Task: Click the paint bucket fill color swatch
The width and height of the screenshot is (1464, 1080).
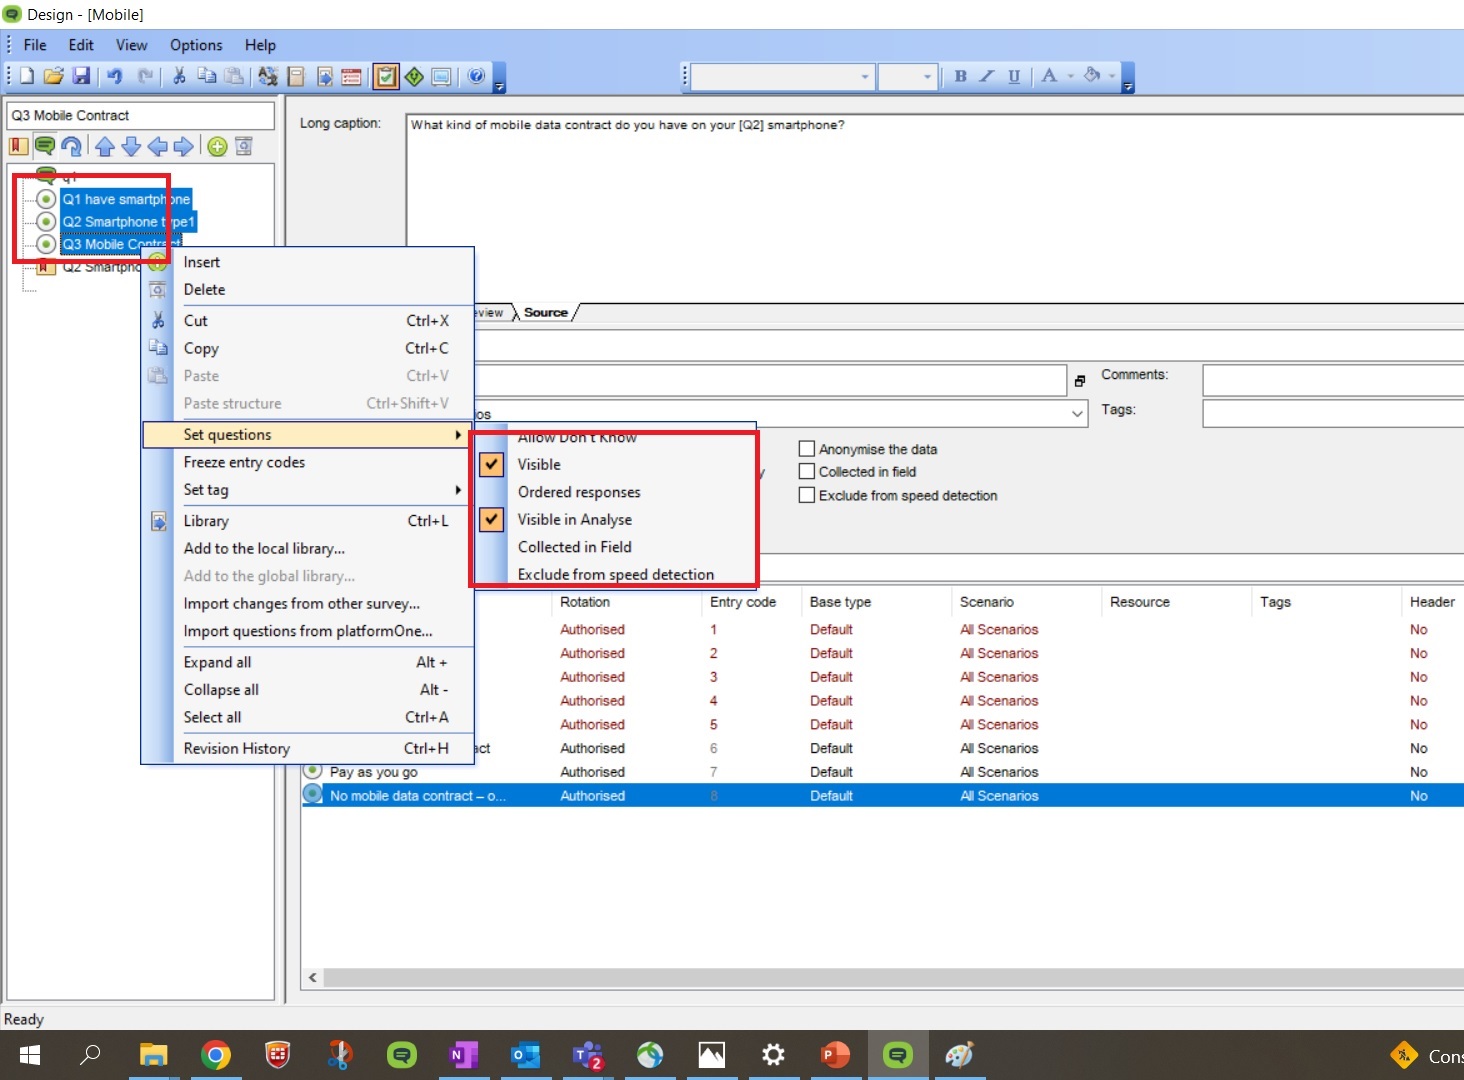Action: click(1092, 76)
